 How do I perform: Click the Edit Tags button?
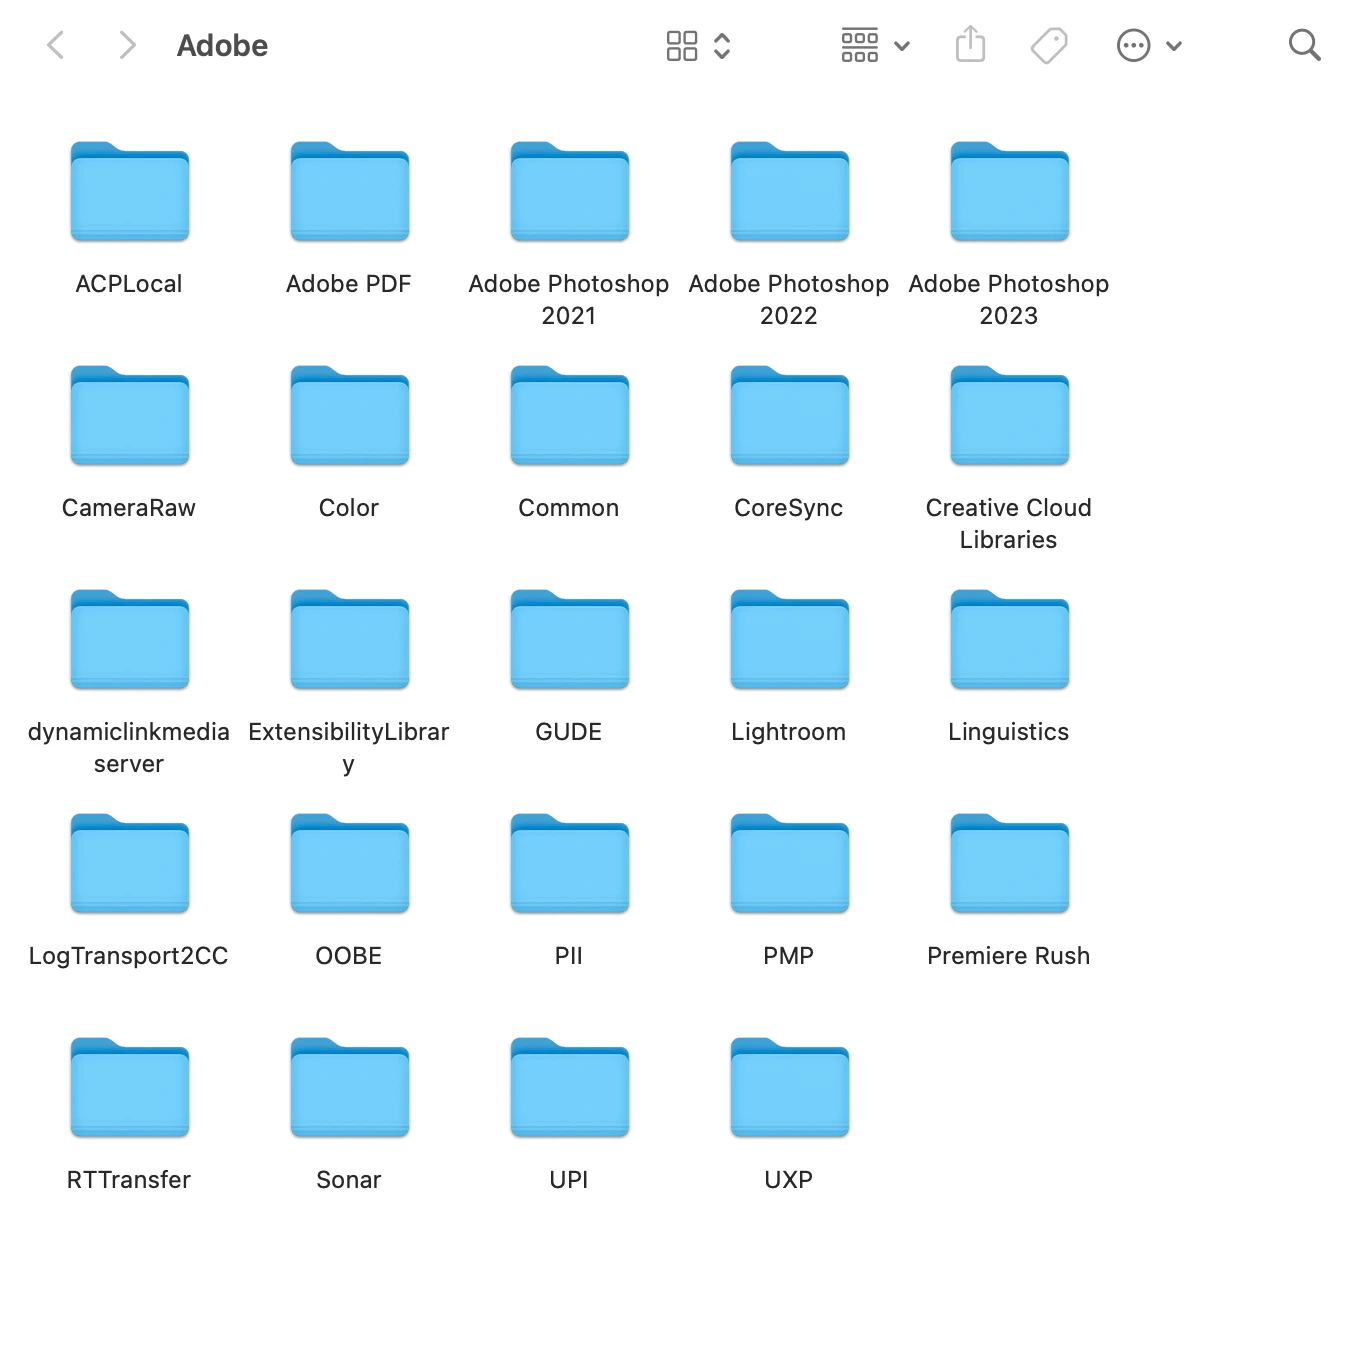[1049, 45]
